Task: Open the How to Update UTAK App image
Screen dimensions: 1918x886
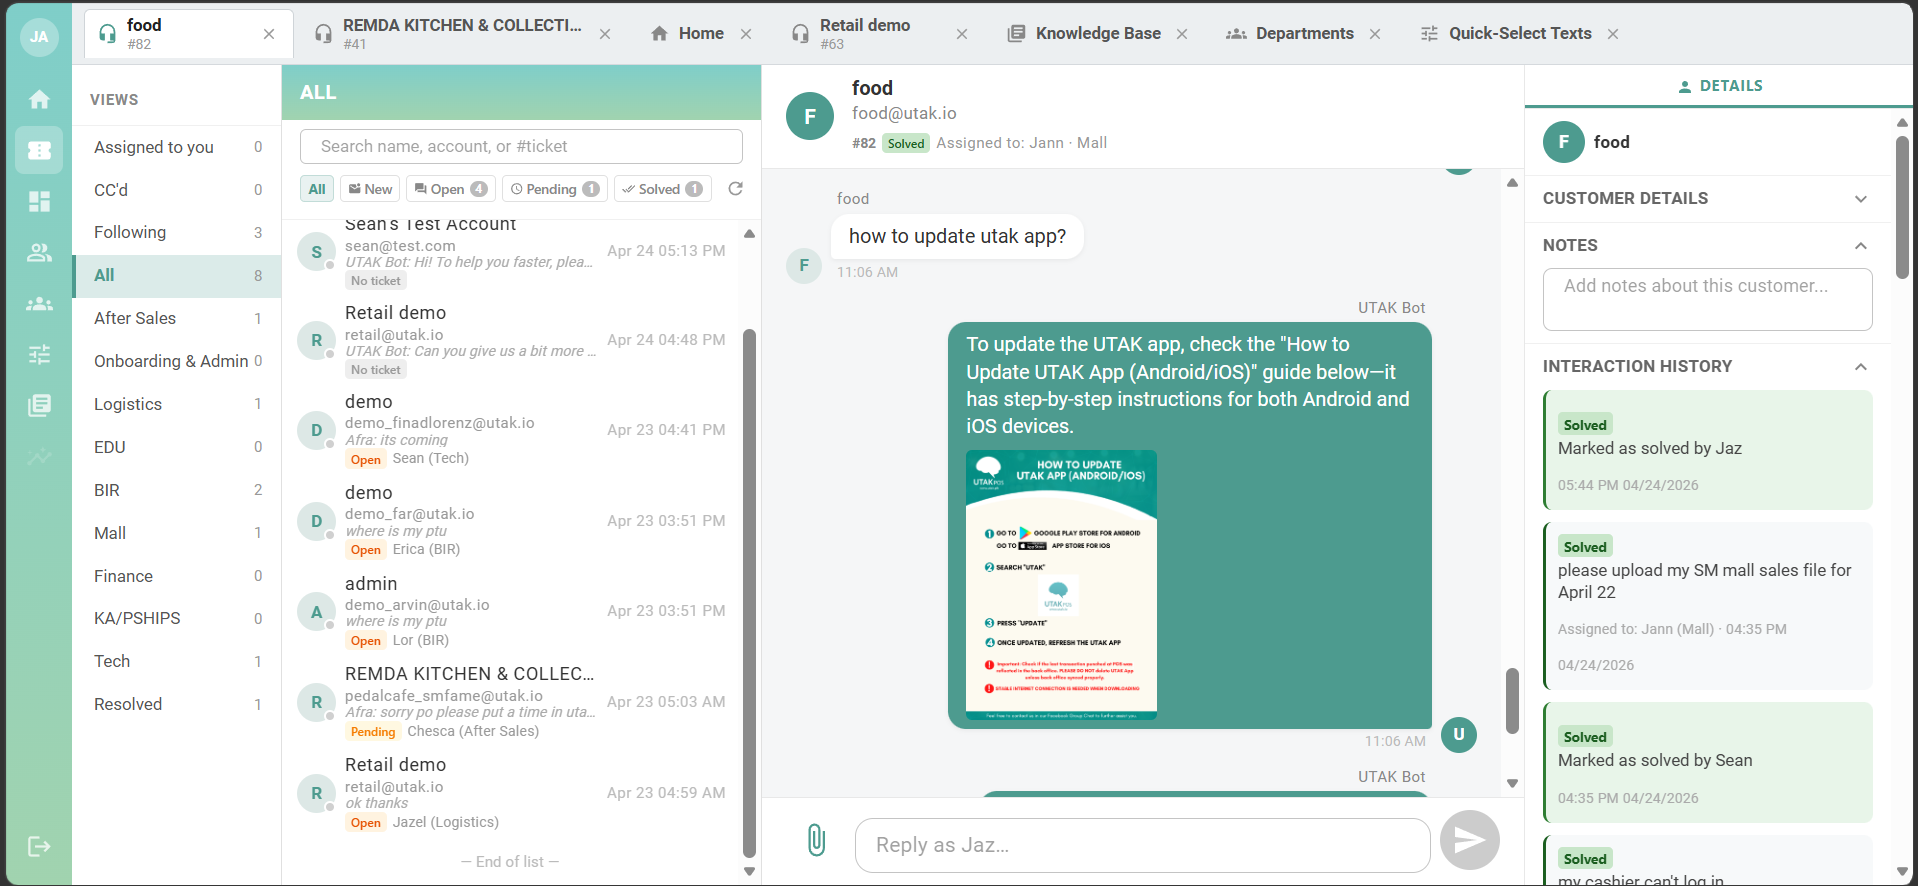Action: tap(1061, 585)
